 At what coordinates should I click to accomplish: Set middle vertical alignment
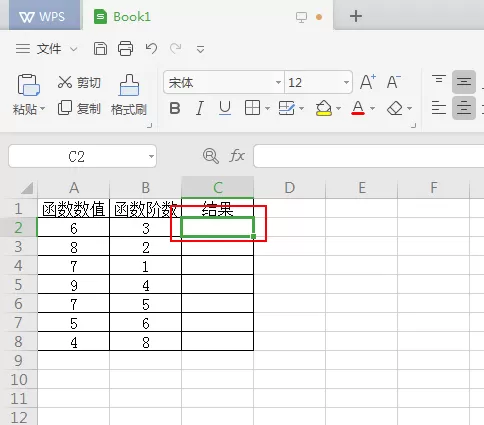point(464,82)
